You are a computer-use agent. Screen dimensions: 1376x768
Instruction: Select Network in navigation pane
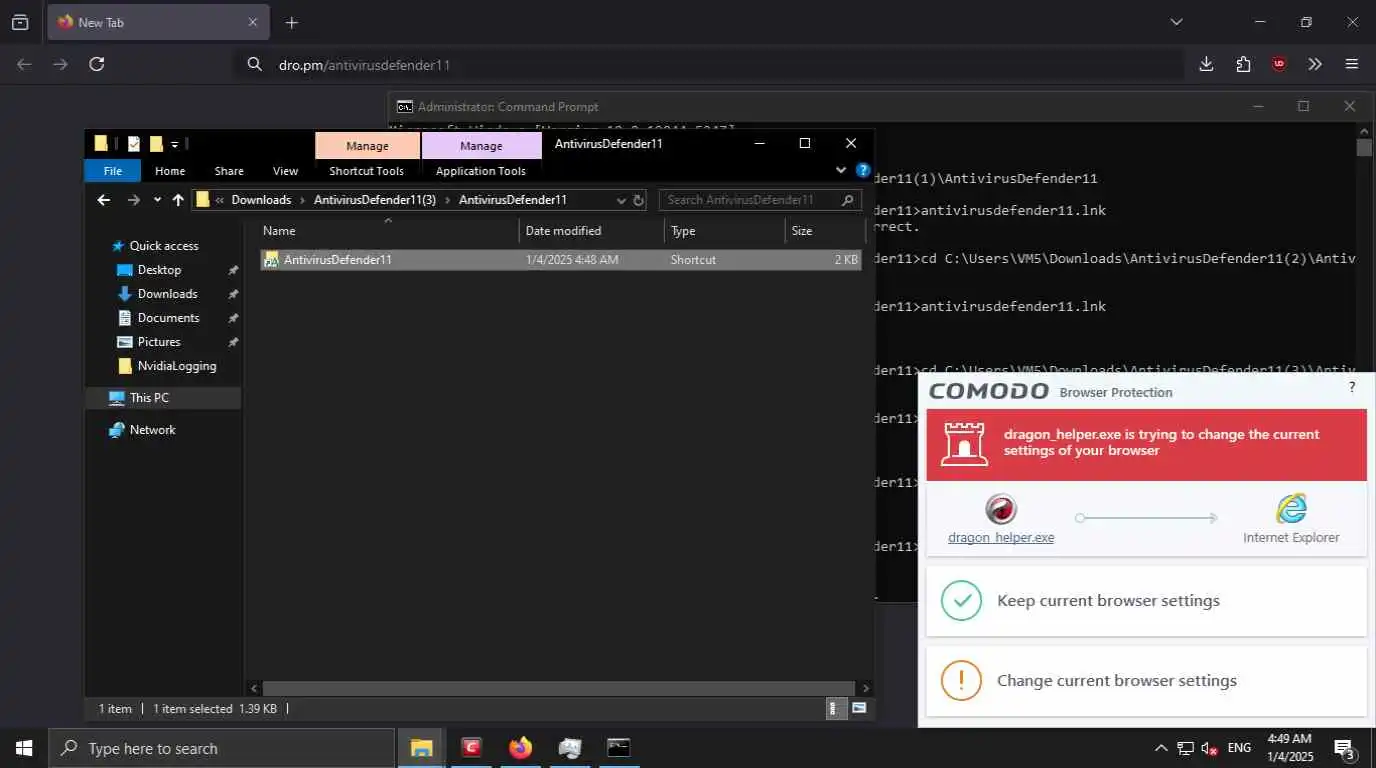click(152, 430)
